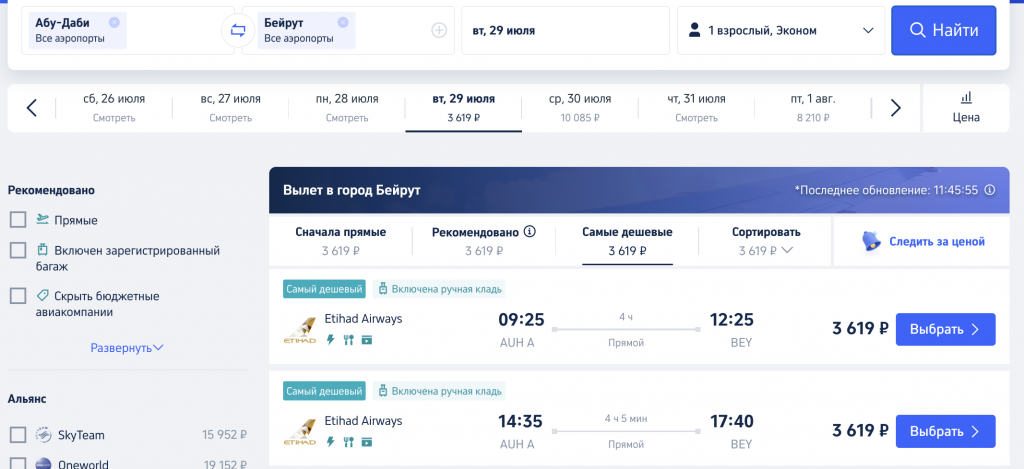Show previous dates with left arrow

pyautogui.click(x=31, y=108)
